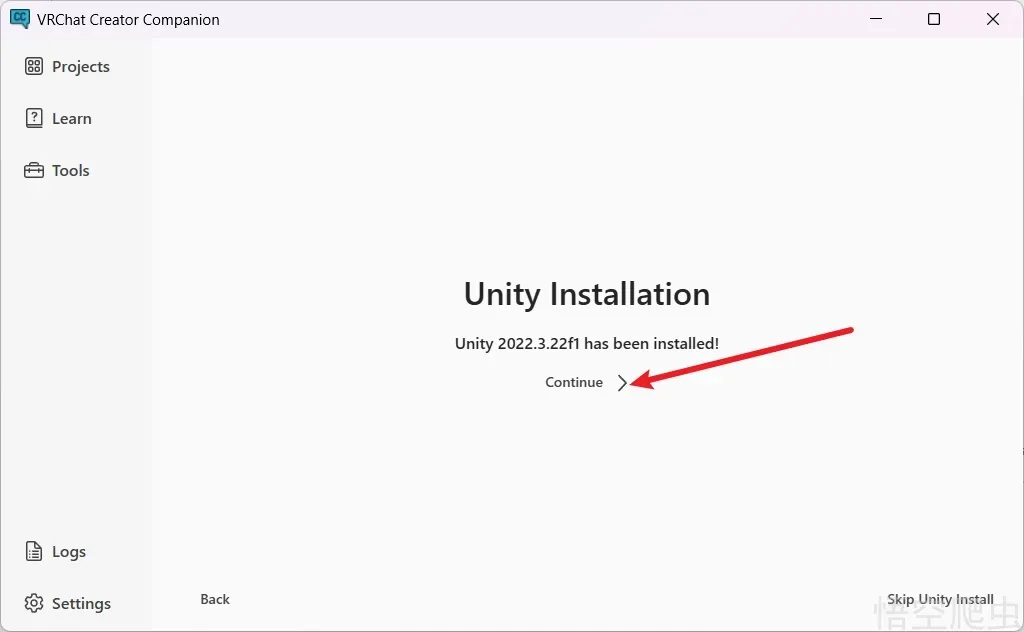Close the VRChat Creator Companion window

click(x=993, y=19)
